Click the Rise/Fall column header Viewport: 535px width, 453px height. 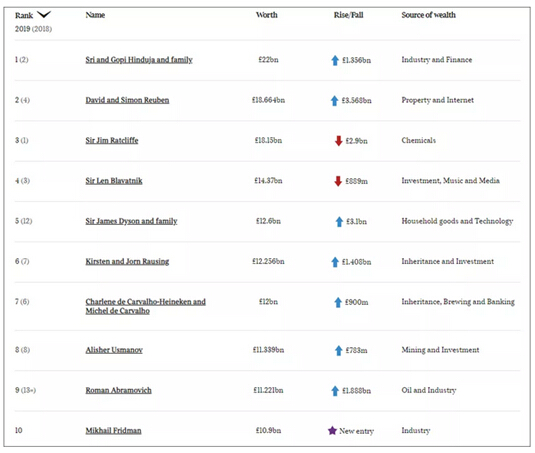pyautogui.click(x=348, y=15)
